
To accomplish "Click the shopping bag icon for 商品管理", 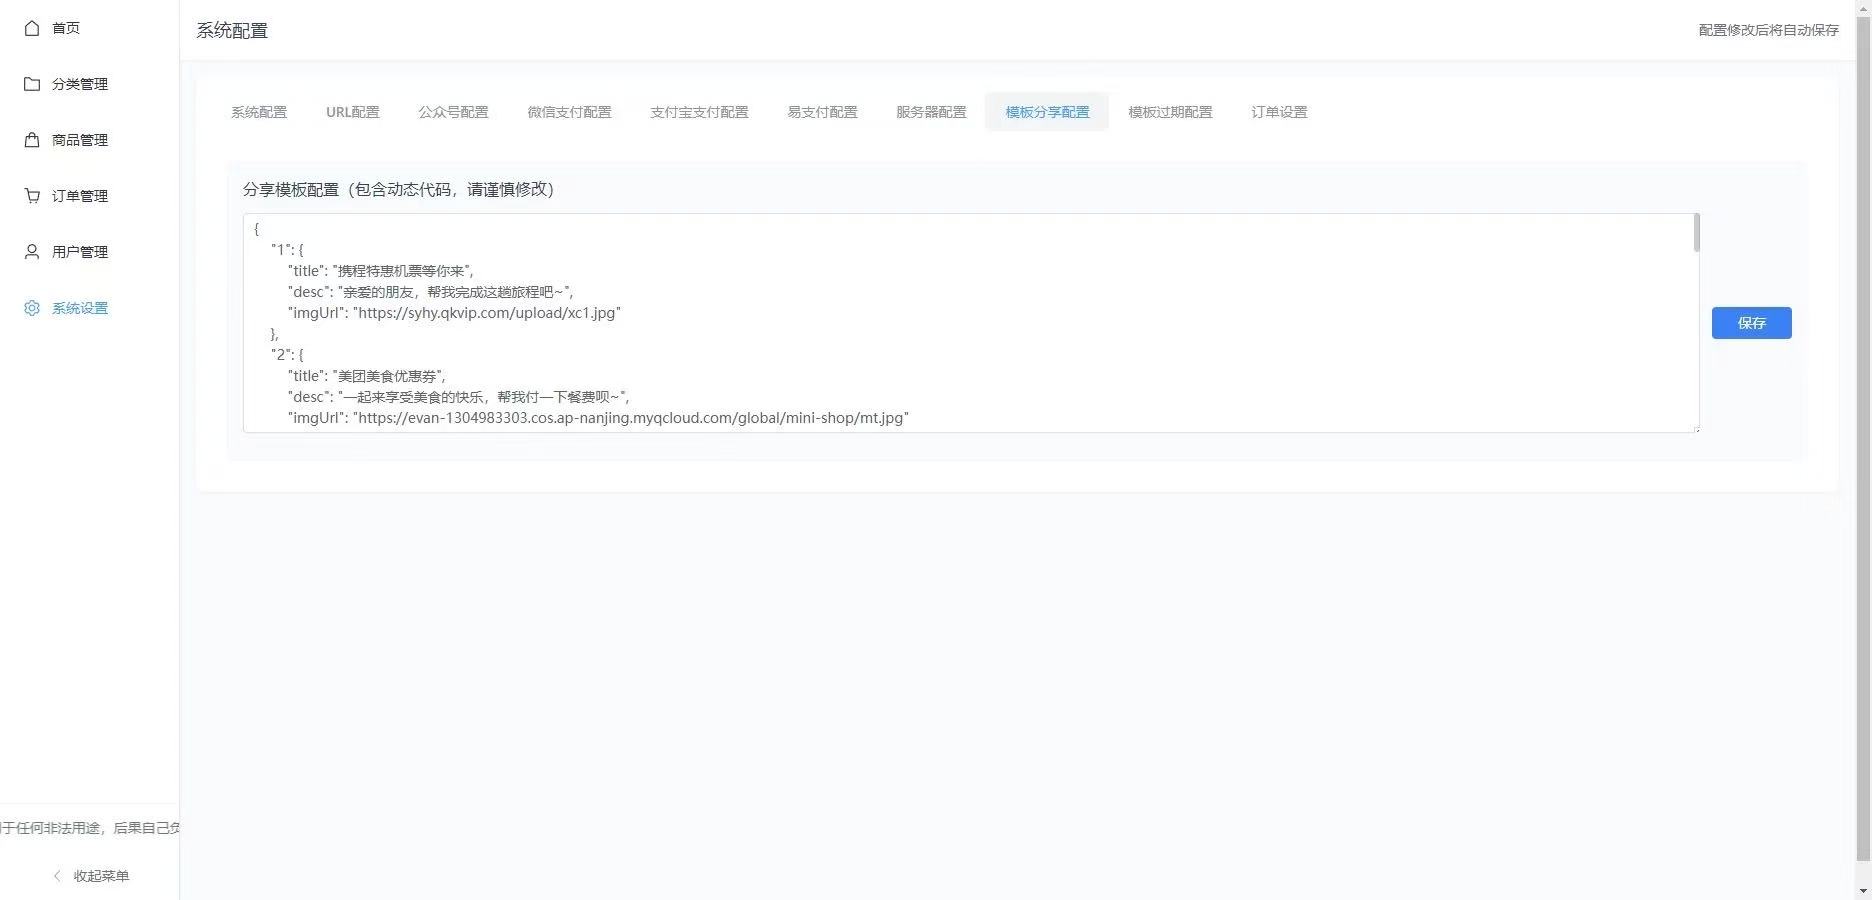I will [x=32, y=140].
